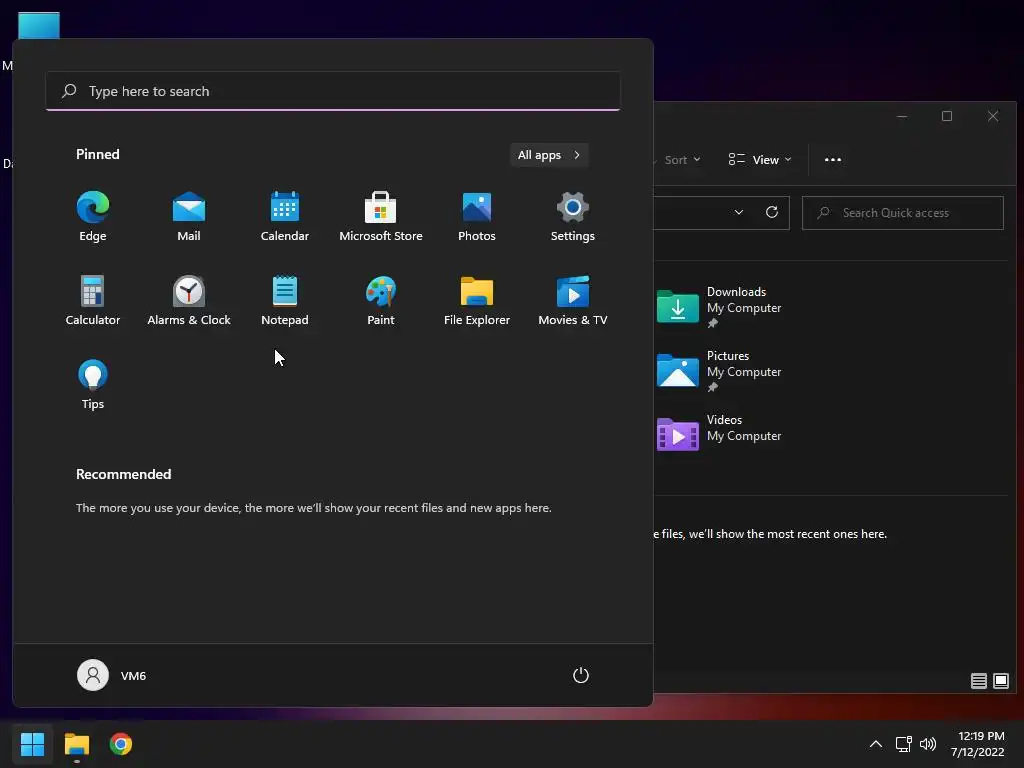Expand address bar history dropdown in File Explorer

pyautogui.click(x=739, y=213)
